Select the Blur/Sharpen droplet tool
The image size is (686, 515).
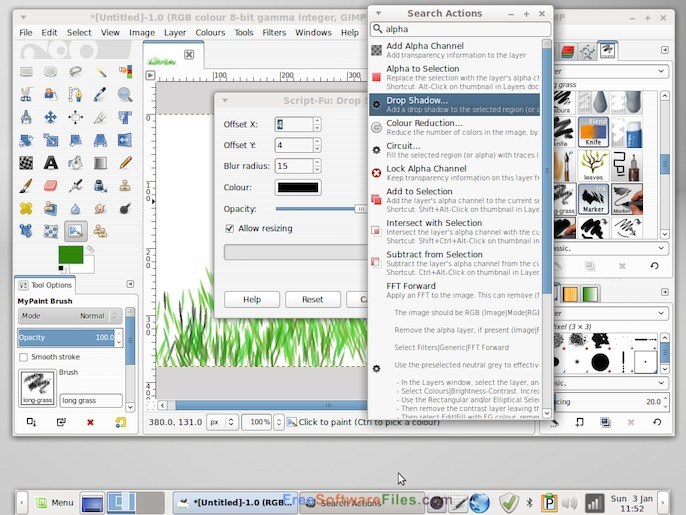coord(75,208)
